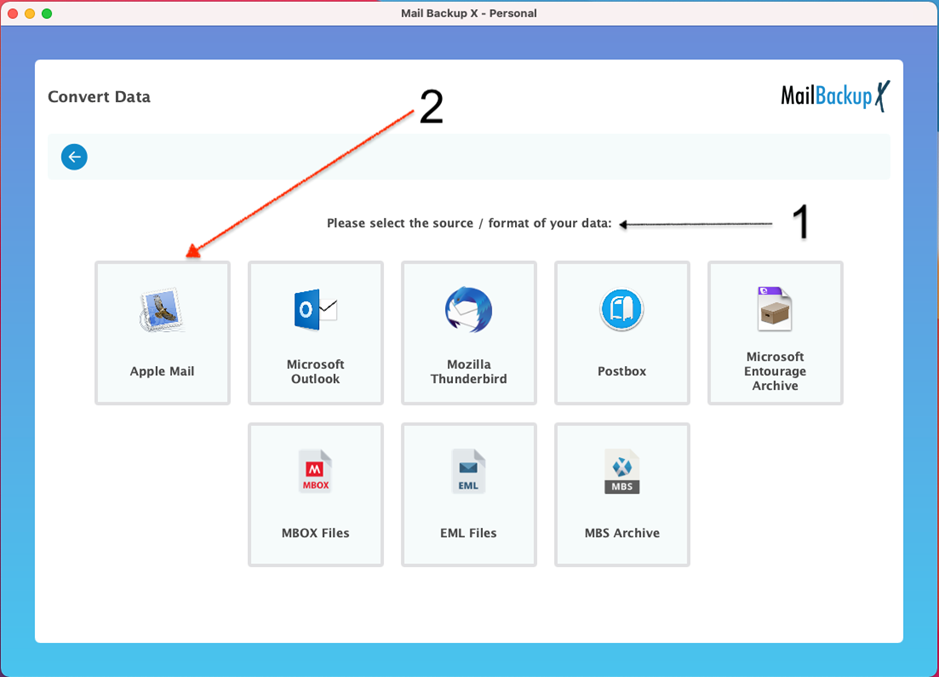The height and width of the screenshot is (677, 939).
Task: Click the 'Mozilla Thunderbird' label
Action: point(469,371)
